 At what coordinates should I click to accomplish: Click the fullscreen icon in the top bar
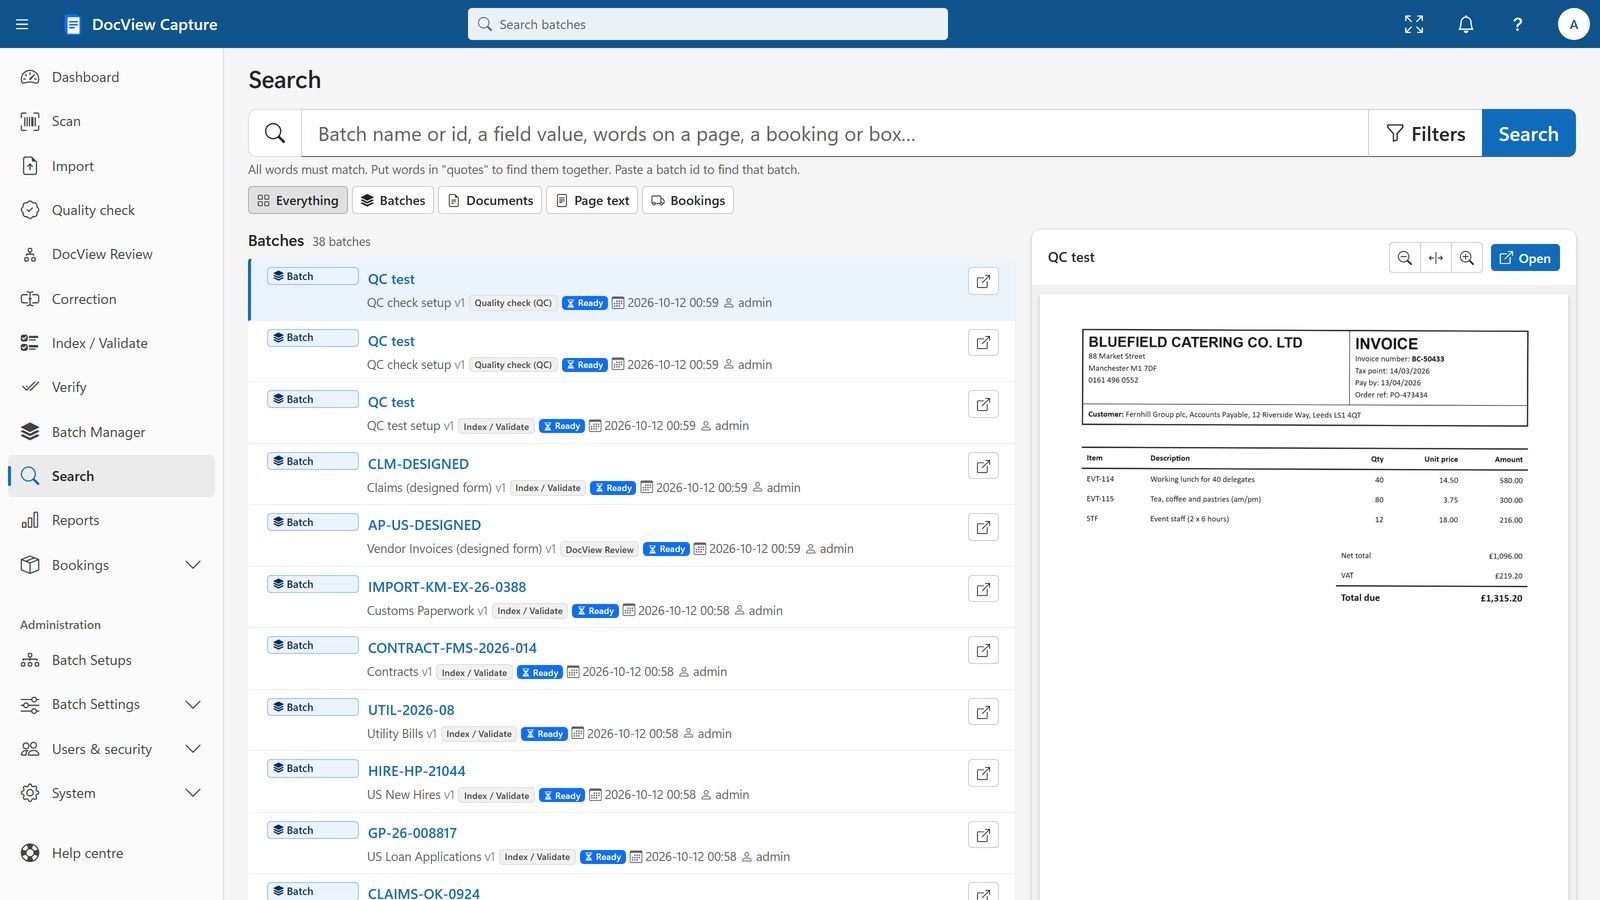click(1414, 24)
